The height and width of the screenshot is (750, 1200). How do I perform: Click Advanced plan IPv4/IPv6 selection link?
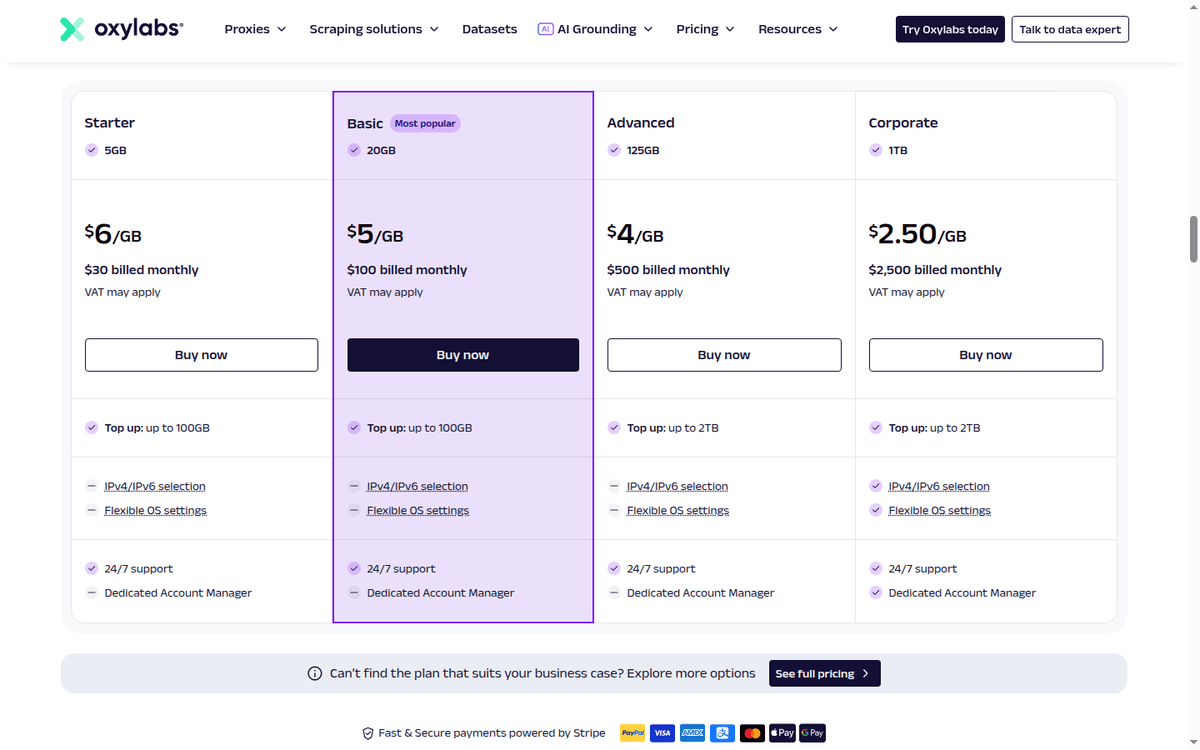tap(677, 487)
